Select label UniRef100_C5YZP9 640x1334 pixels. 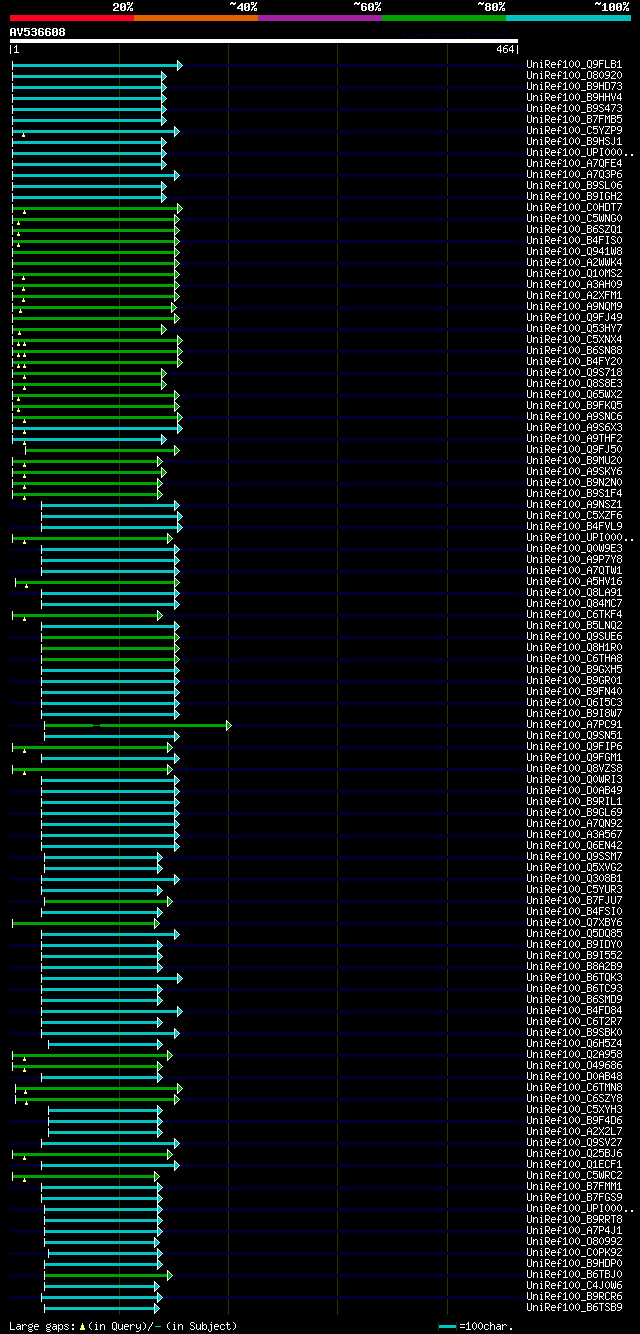click(x=575, y=130)
